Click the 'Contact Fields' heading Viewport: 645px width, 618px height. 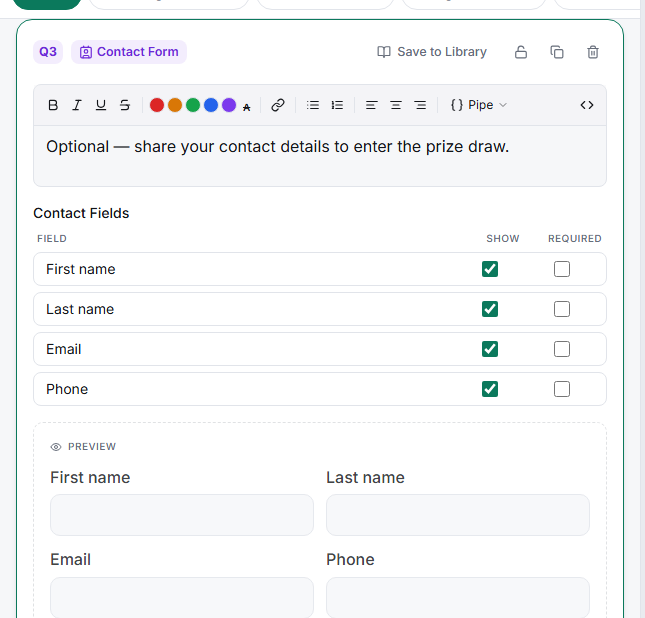pos(81,213)
